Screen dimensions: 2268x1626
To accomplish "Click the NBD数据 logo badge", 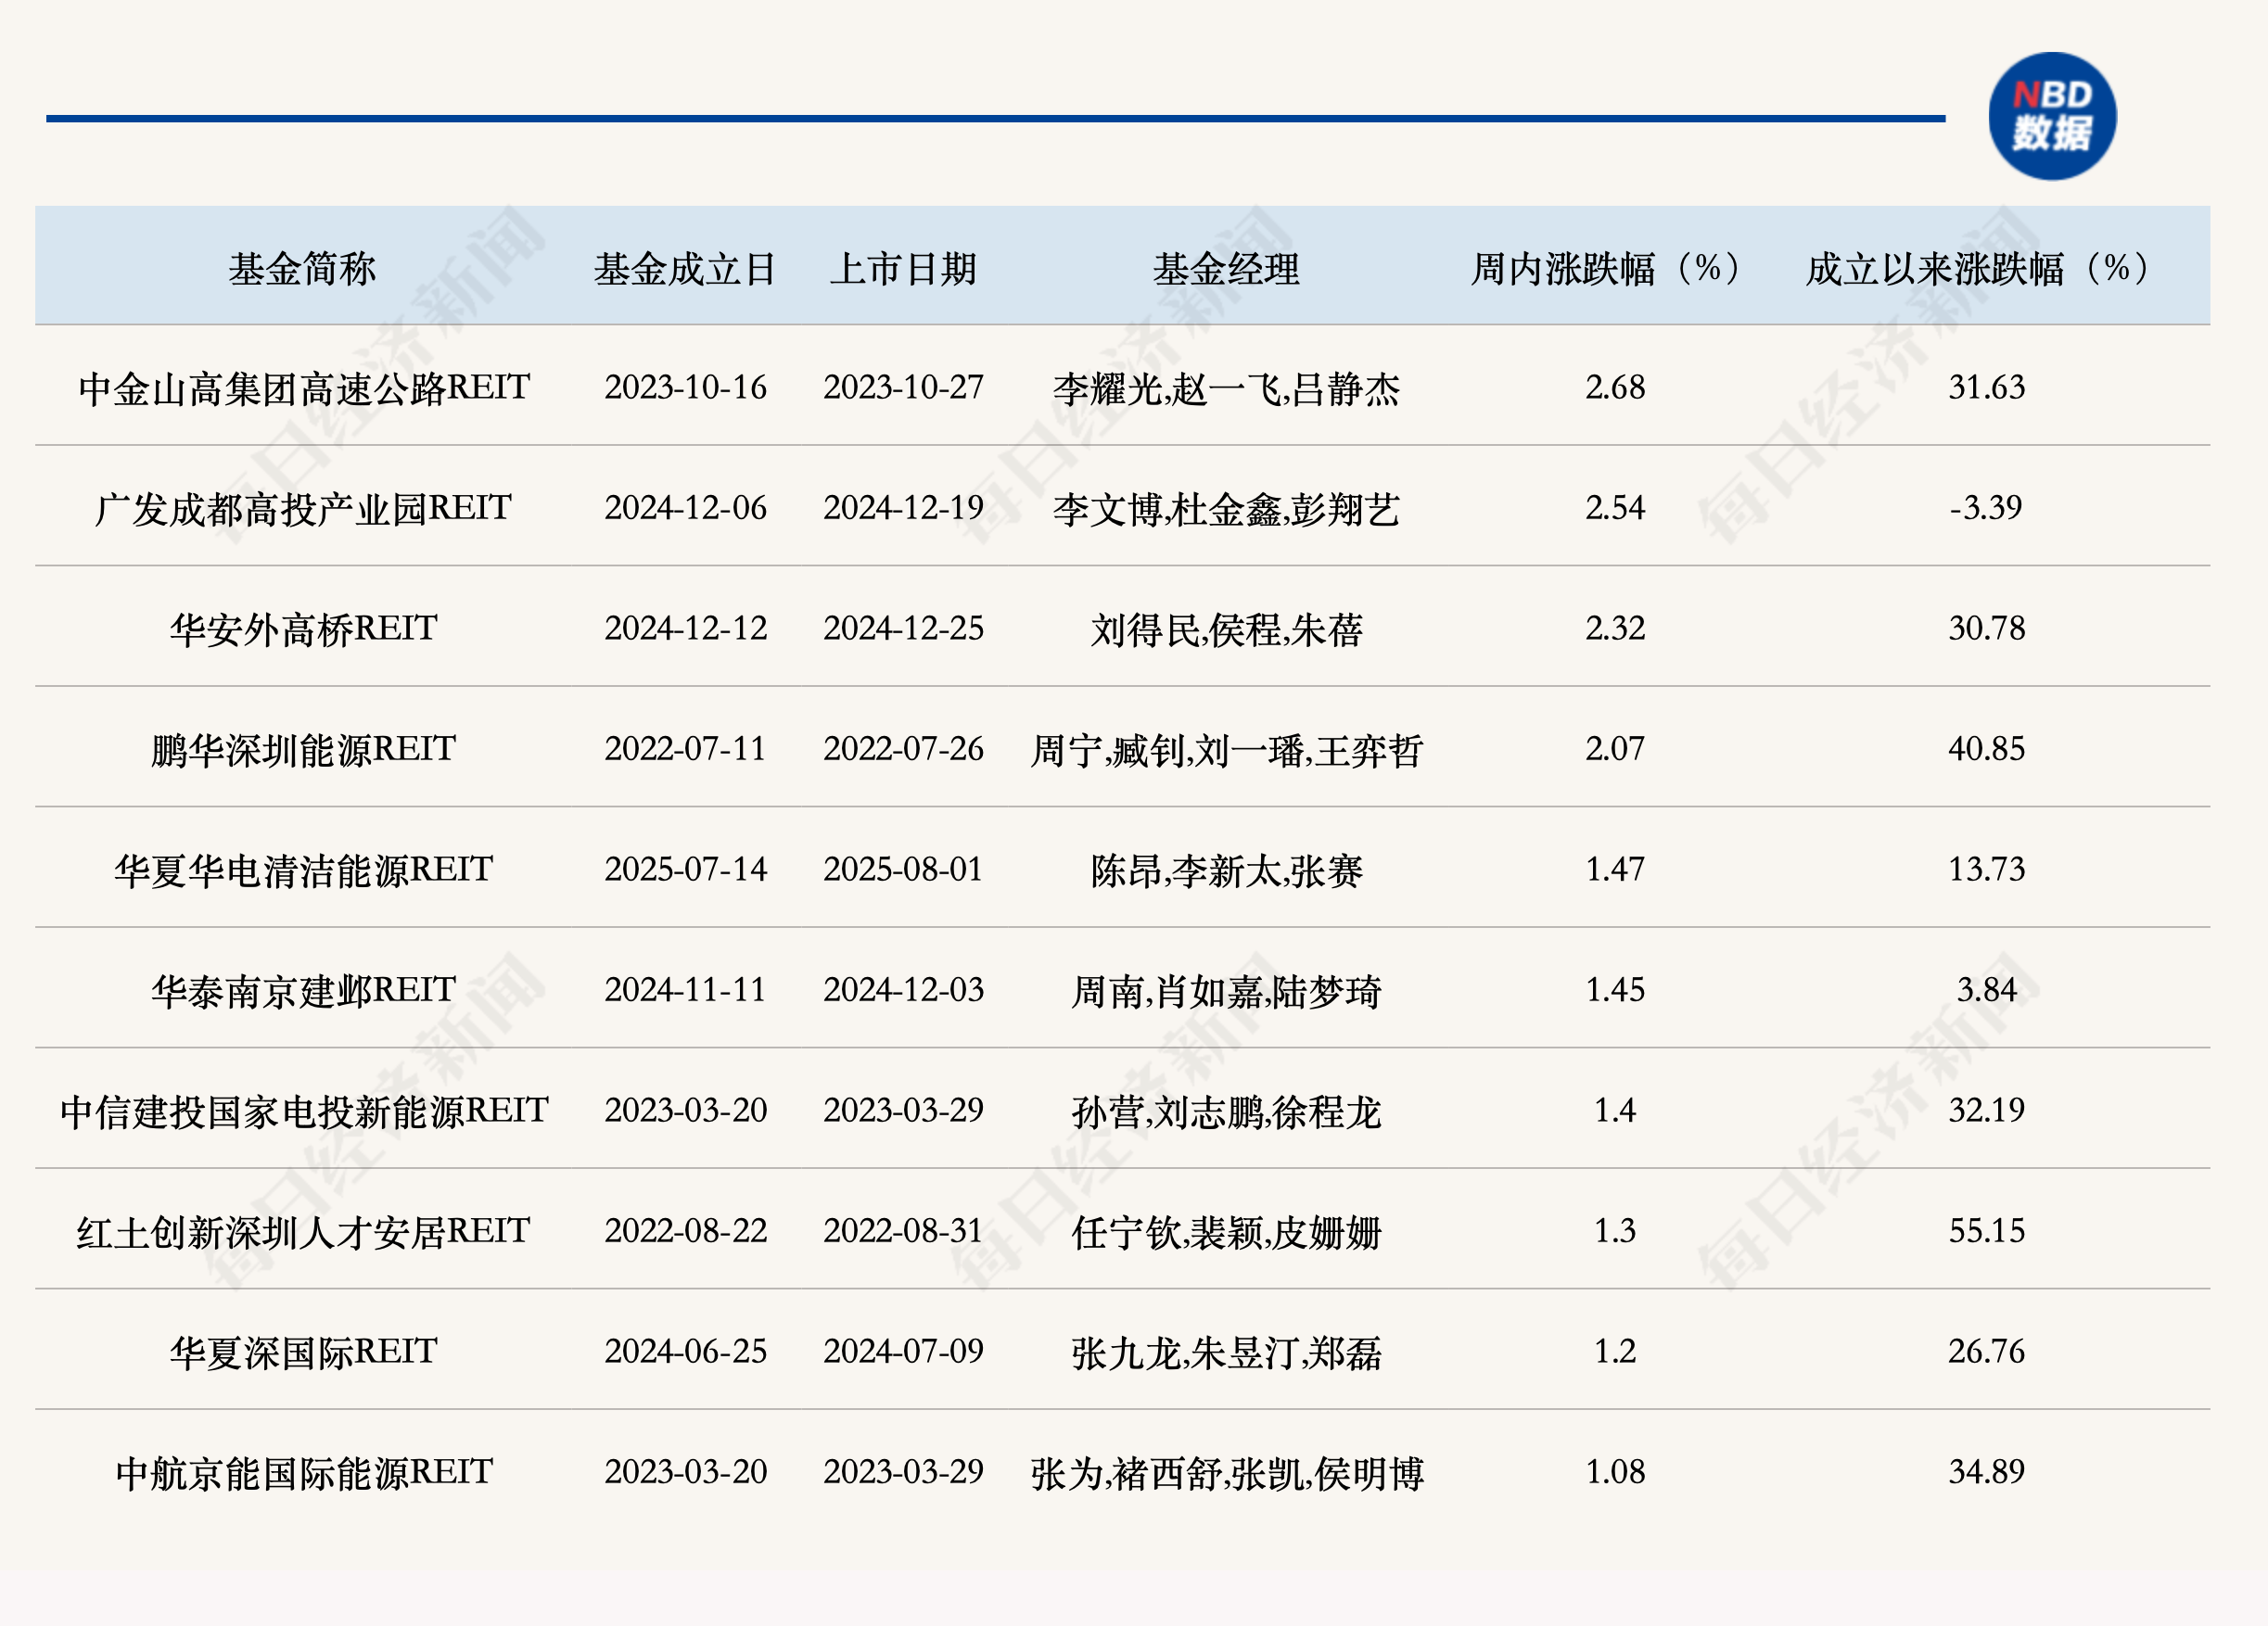I will tap(2051, 116).
